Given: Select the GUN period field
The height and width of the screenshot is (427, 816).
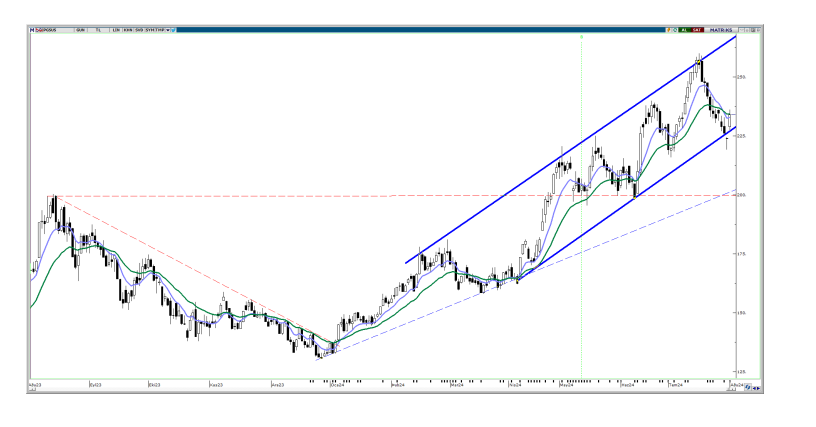Looking at the screenshot, I should [81, 31].
